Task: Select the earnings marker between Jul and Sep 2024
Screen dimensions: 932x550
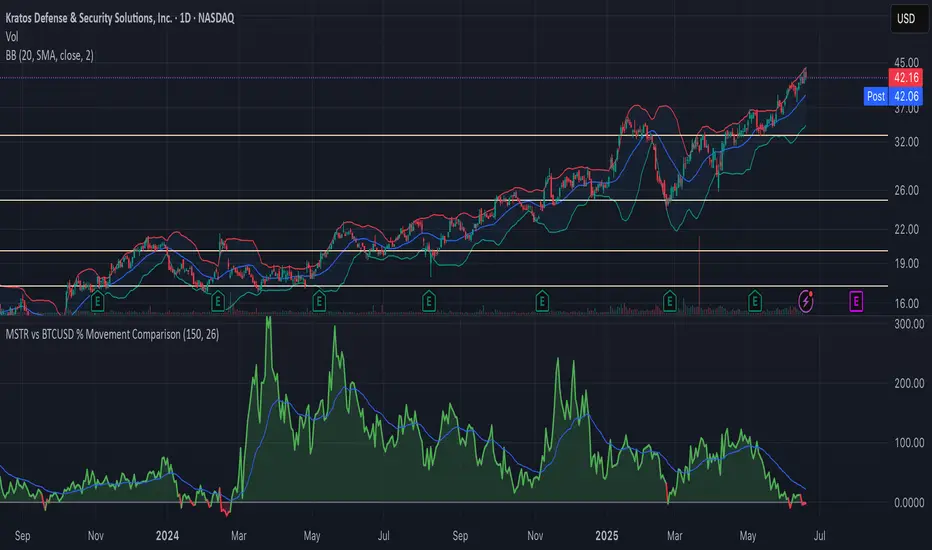Action: pos(429,299)
